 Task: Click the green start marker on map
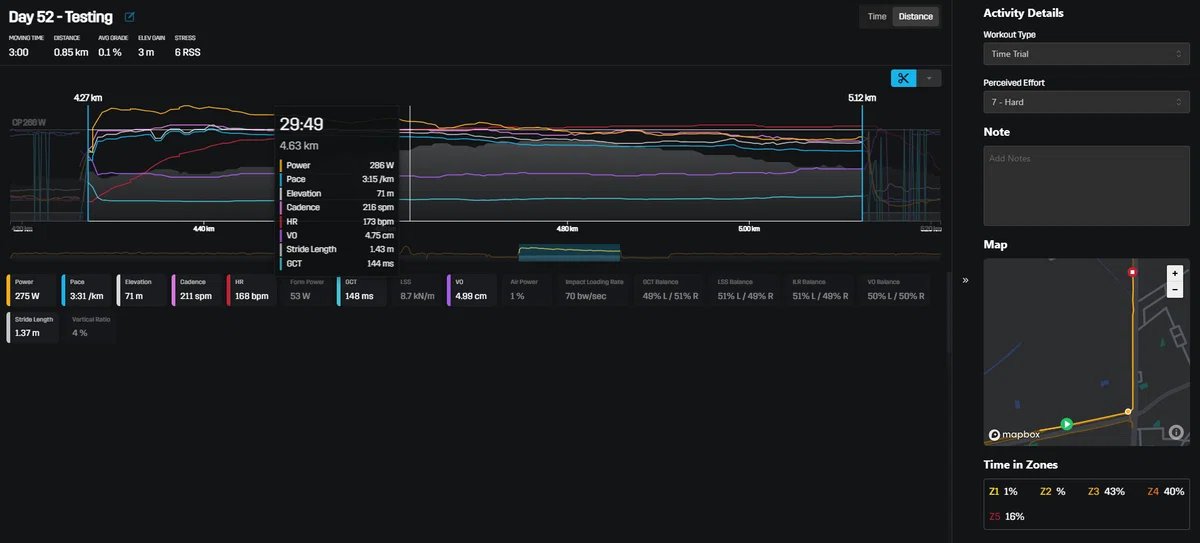(1067, 424)
